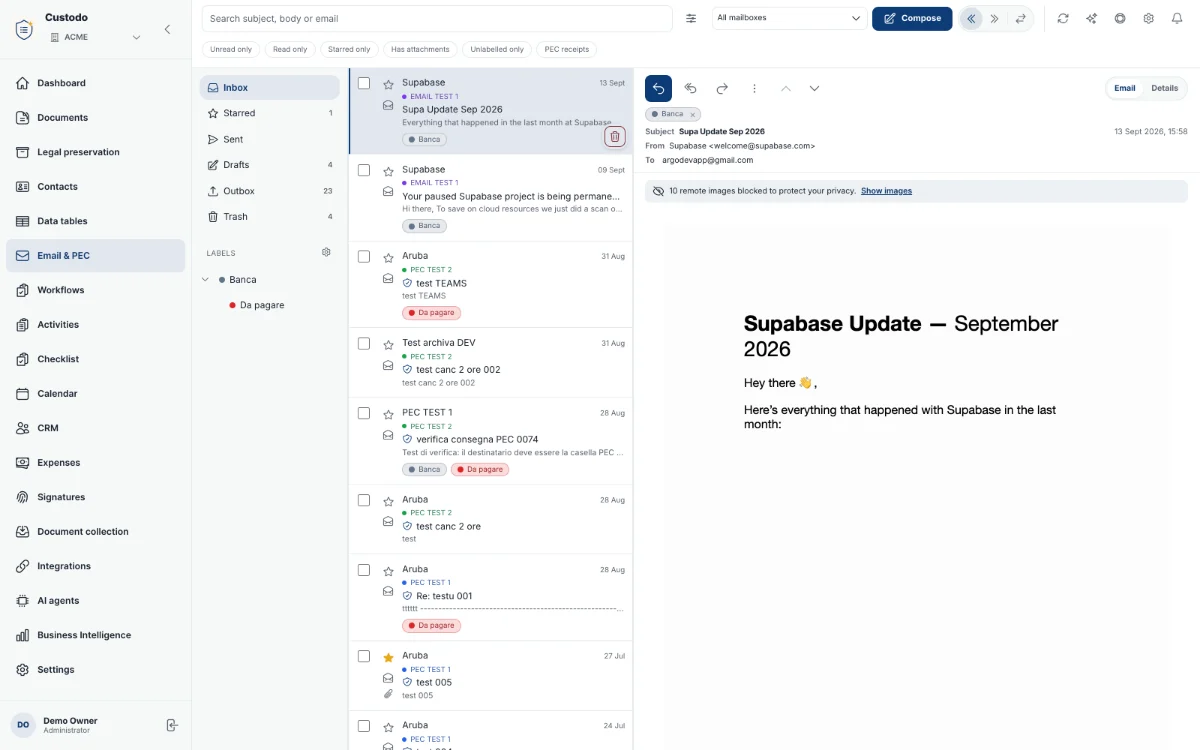Click the Show images link

point(886,191)
